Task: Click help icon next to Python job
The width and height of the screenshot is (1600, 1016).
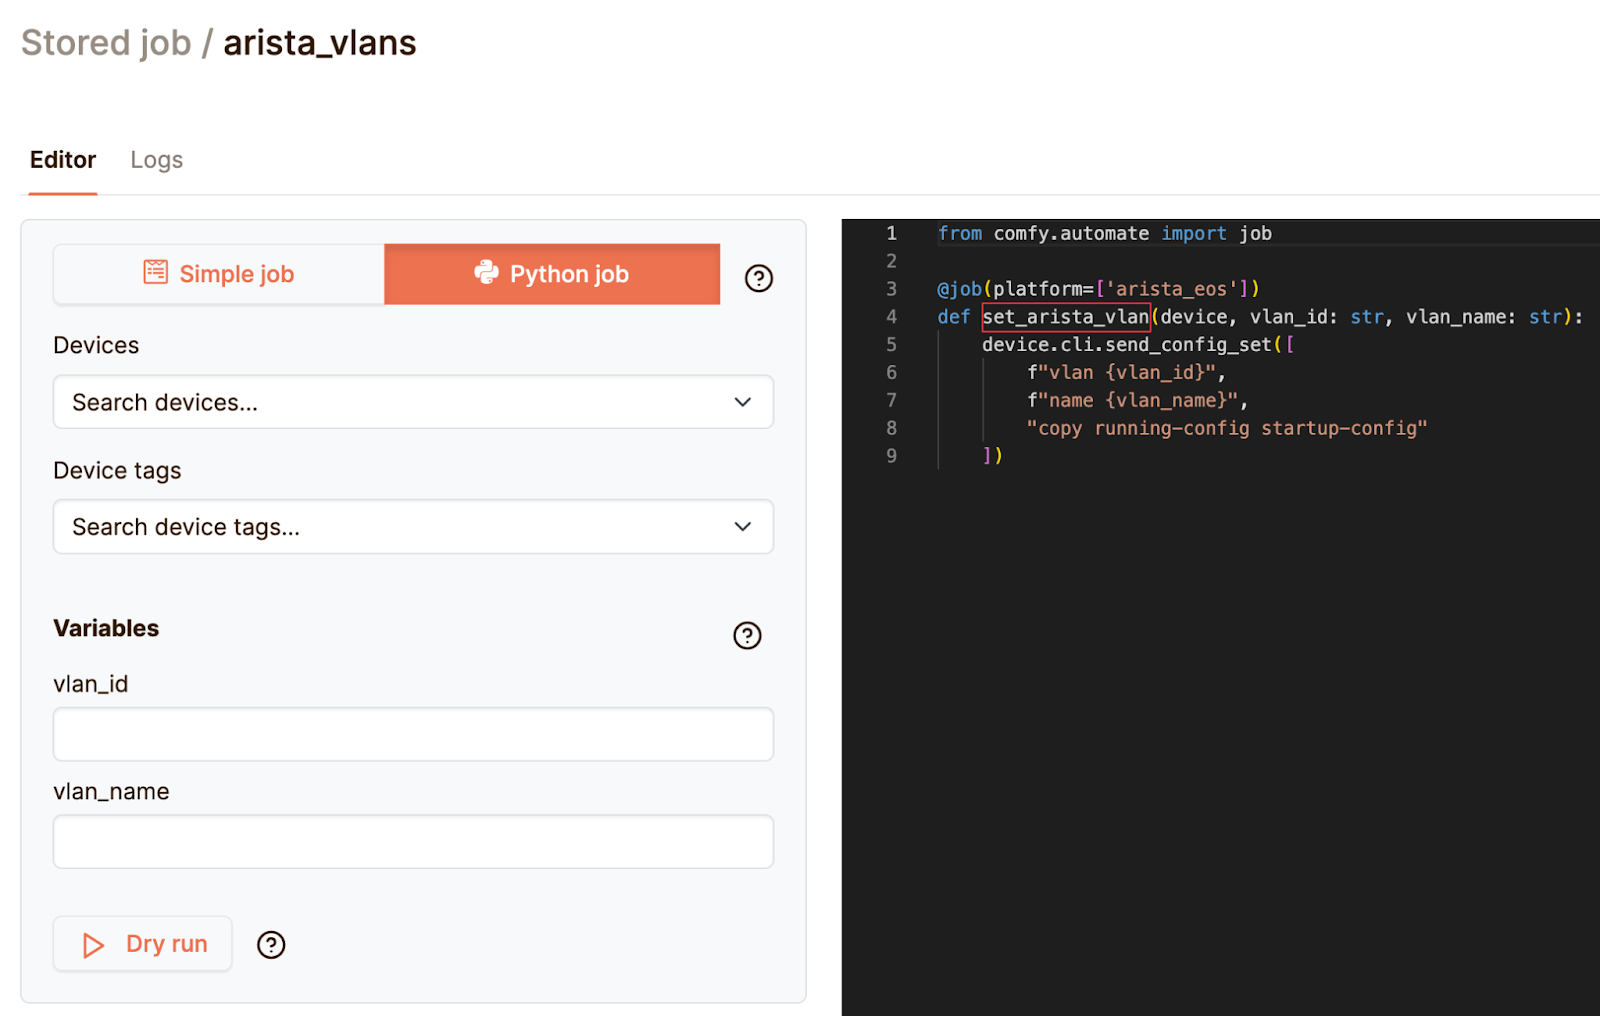Action: 758,278
